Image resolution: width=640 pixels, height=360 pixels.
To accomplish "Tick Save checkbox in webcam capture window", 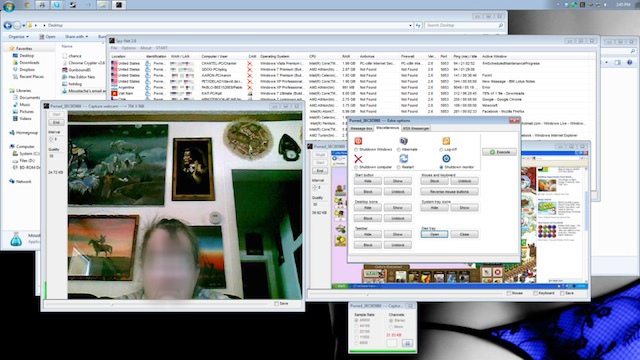I will (276, 303).
